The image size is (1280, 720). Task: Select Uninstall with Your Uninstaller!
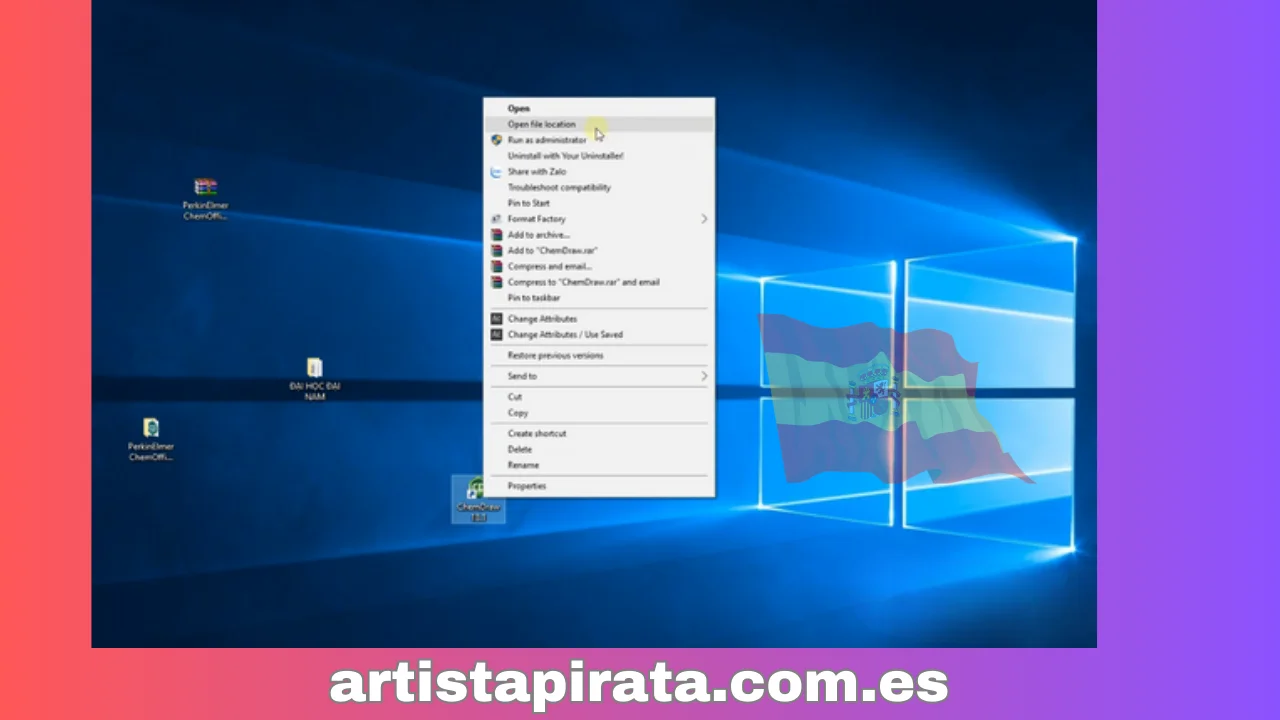[598, 156]
